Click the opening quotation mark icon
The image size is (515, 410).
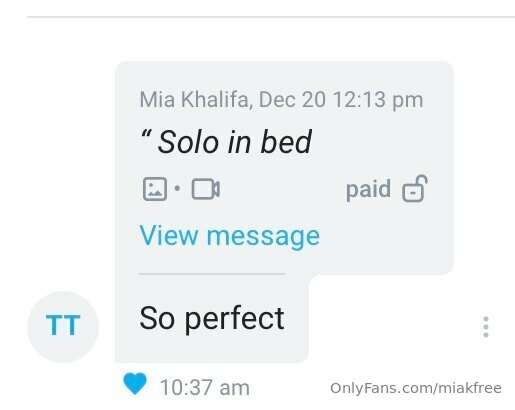pos(146,135)
